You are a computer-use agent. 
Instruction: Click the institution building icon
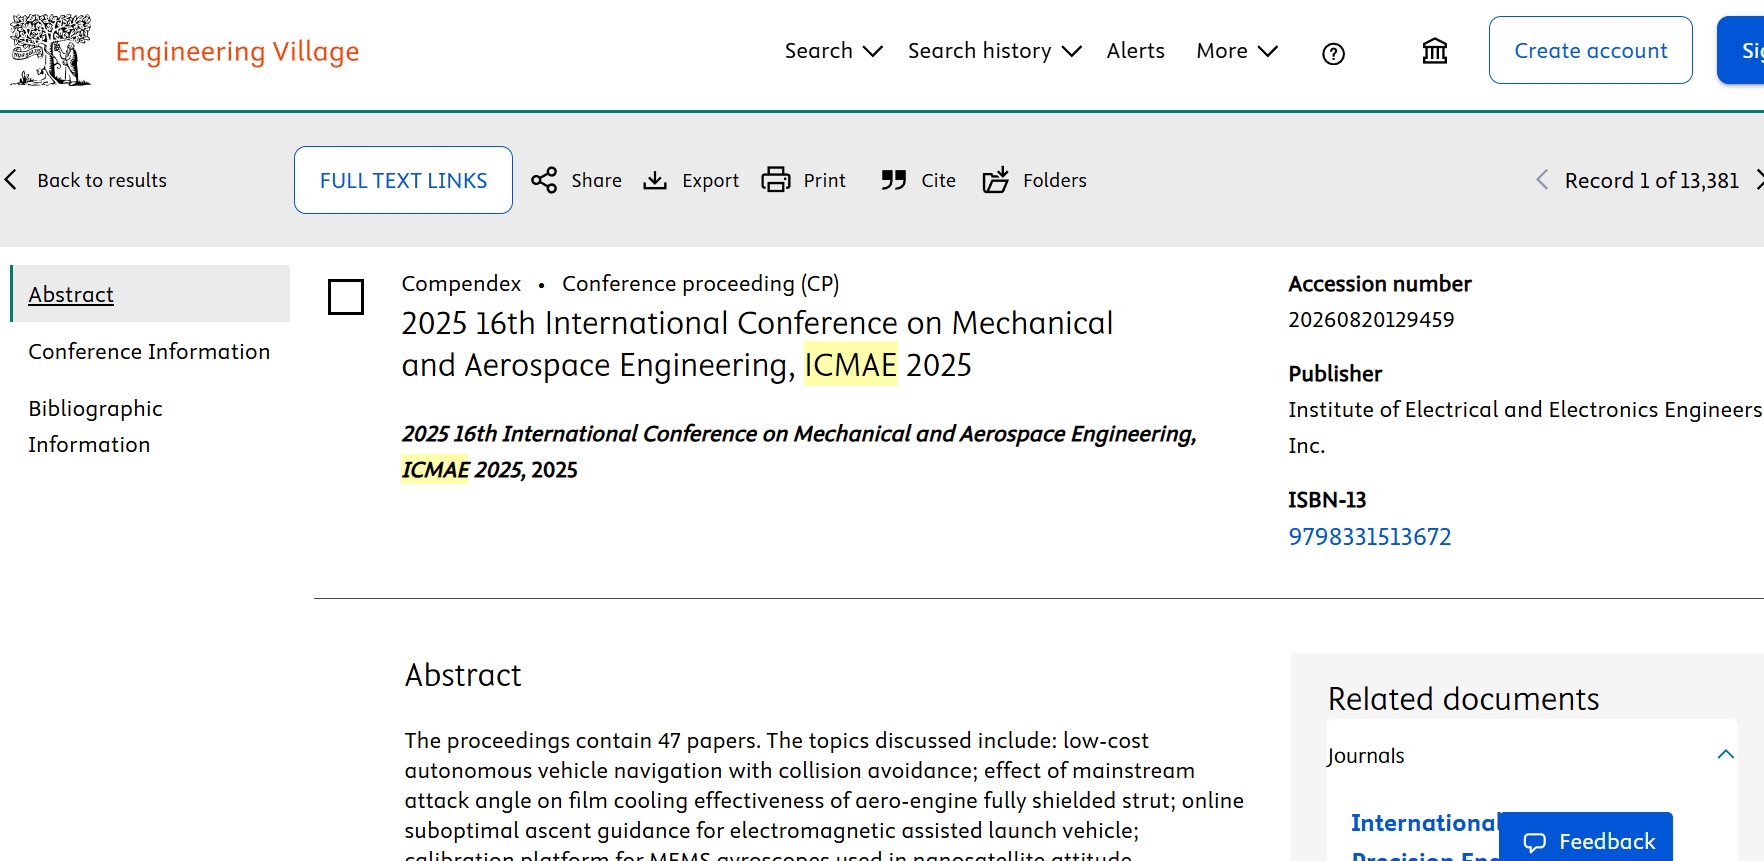[x=1434, y=51]
